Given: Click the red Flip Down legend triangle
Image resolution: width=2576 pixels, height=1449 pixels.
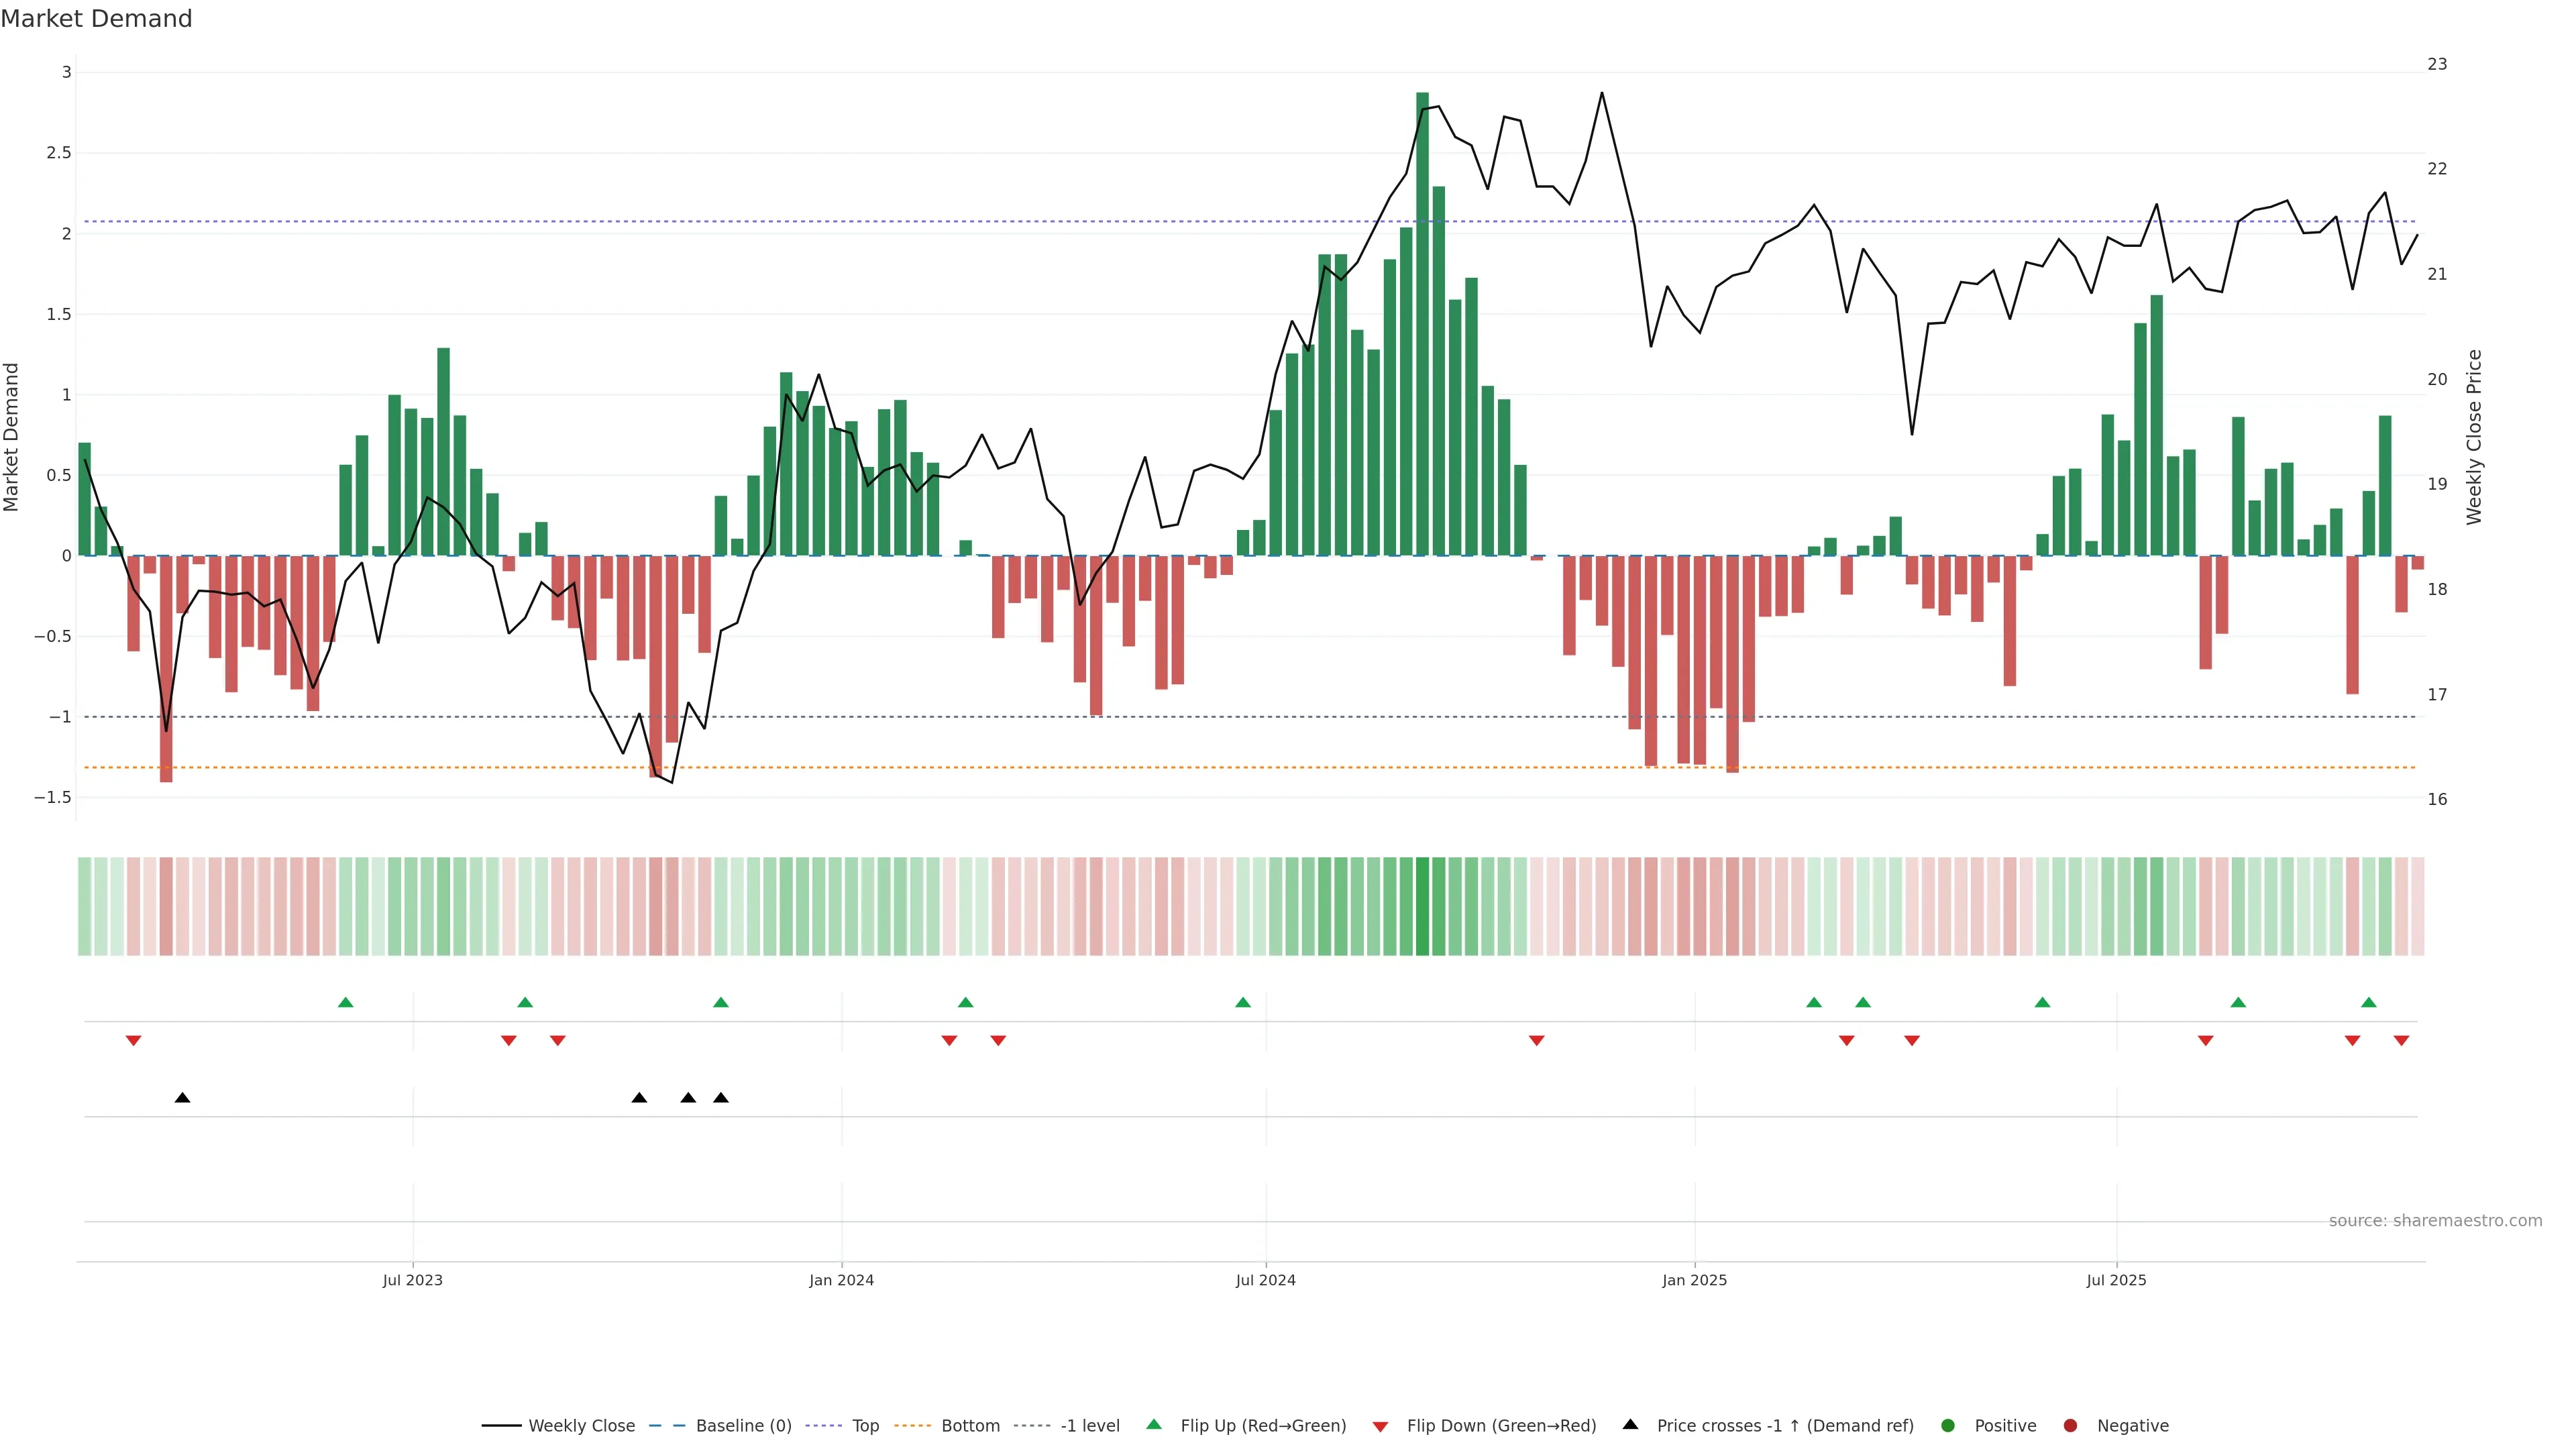Looking at the screenshot, I should (1380, 1426).
